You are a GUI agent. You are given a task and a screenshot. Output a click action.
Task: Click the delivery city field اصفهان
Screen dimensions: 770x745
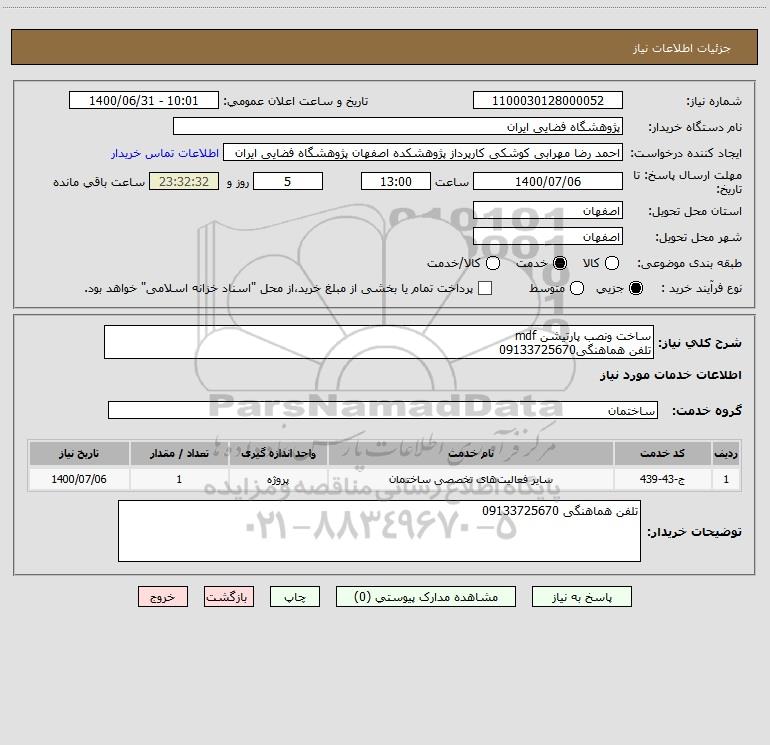548,237
